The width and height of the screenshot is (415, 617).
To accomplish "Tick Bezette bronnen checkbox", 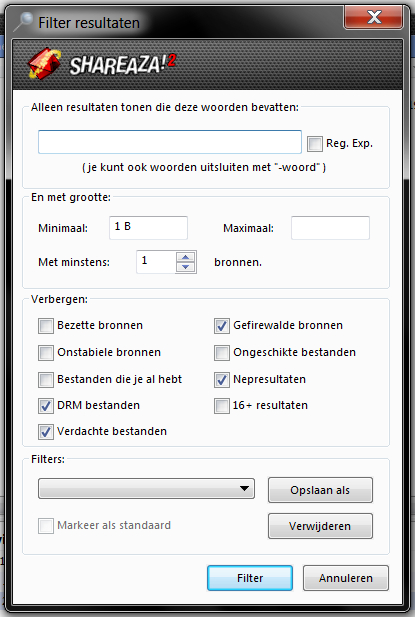I will click(x=46, y=326).
